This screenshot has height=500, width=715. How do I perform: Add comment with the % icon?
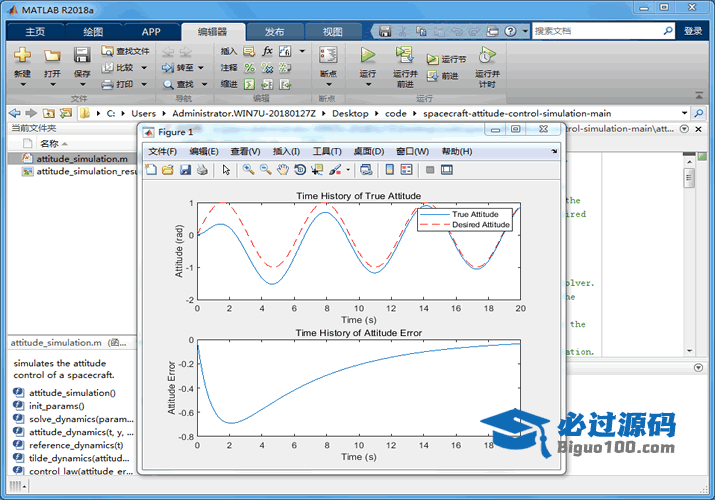(249, 68)
